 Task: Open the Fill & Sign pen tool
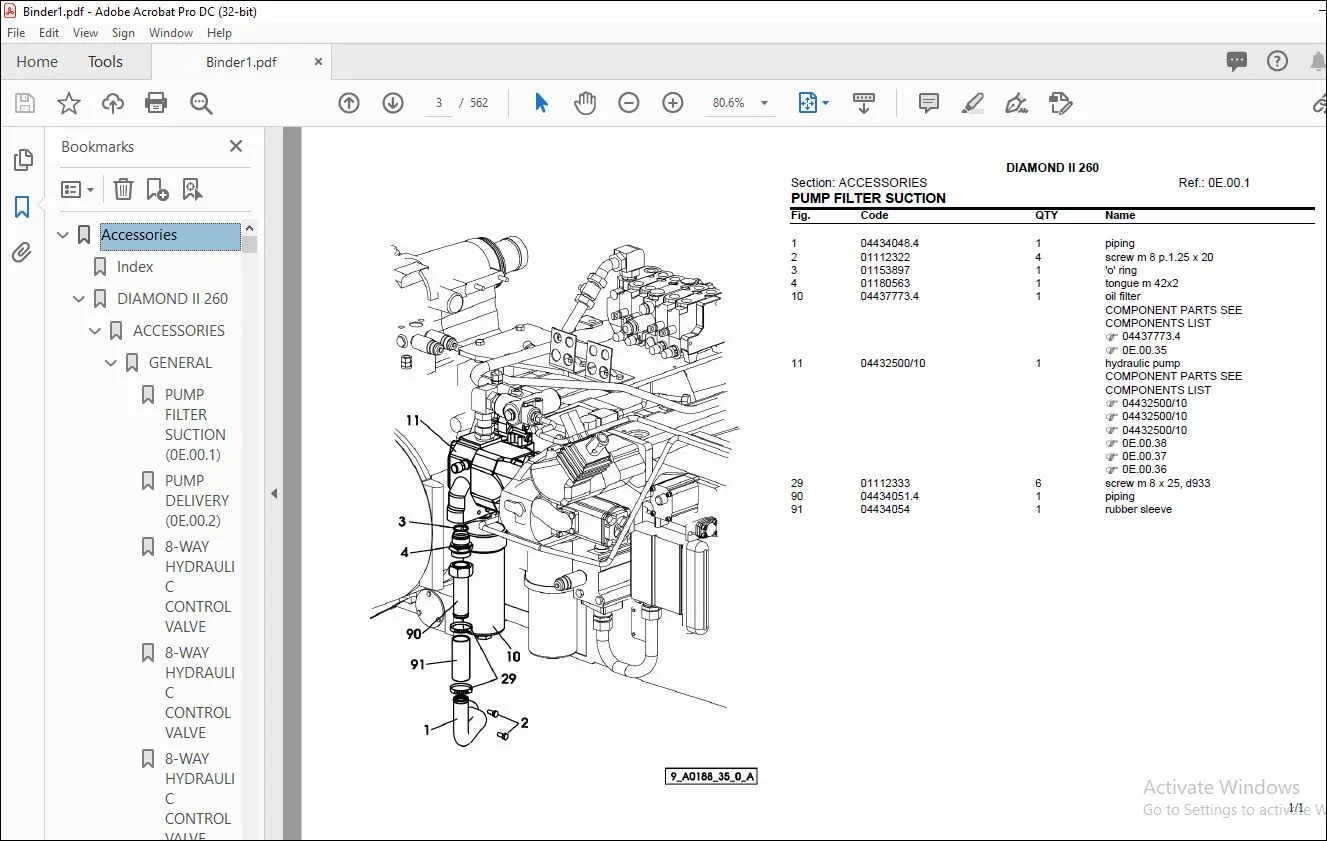coord(1017,103)
